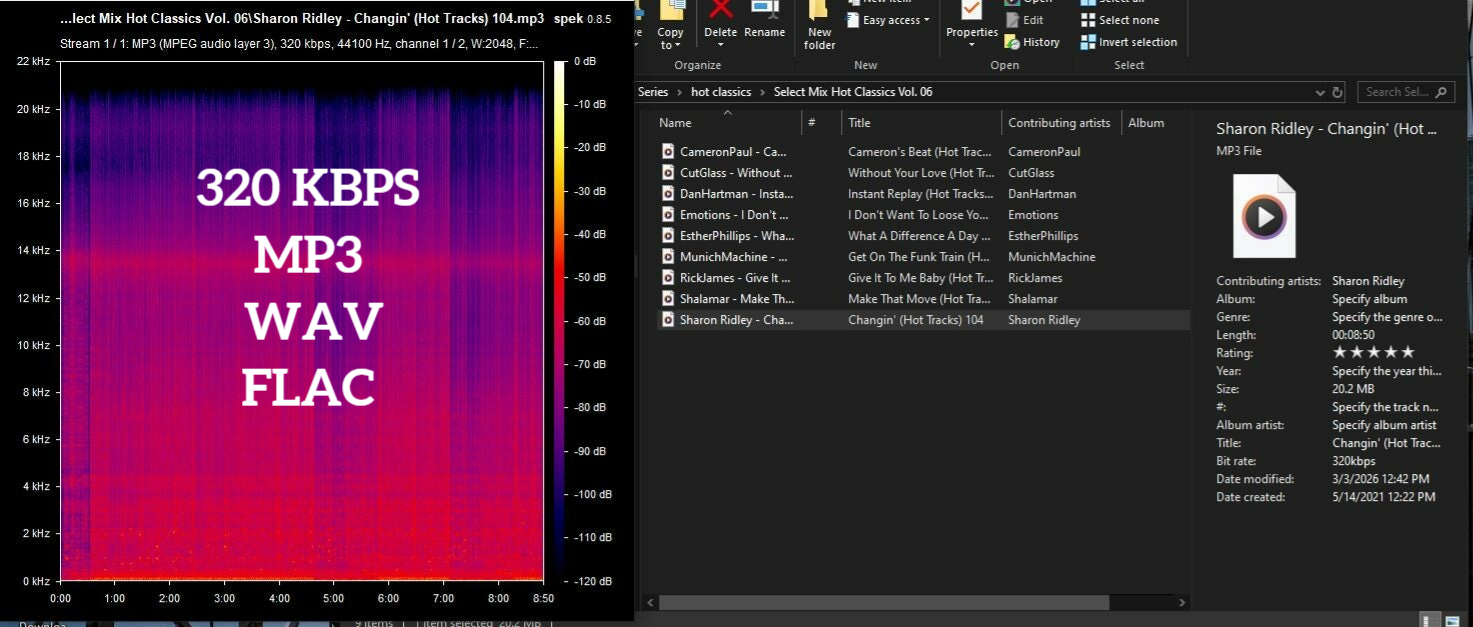This screenshot has width=1473, height=627.
Task: Click the Search Select Mix input box
Action: [1397, 92]
